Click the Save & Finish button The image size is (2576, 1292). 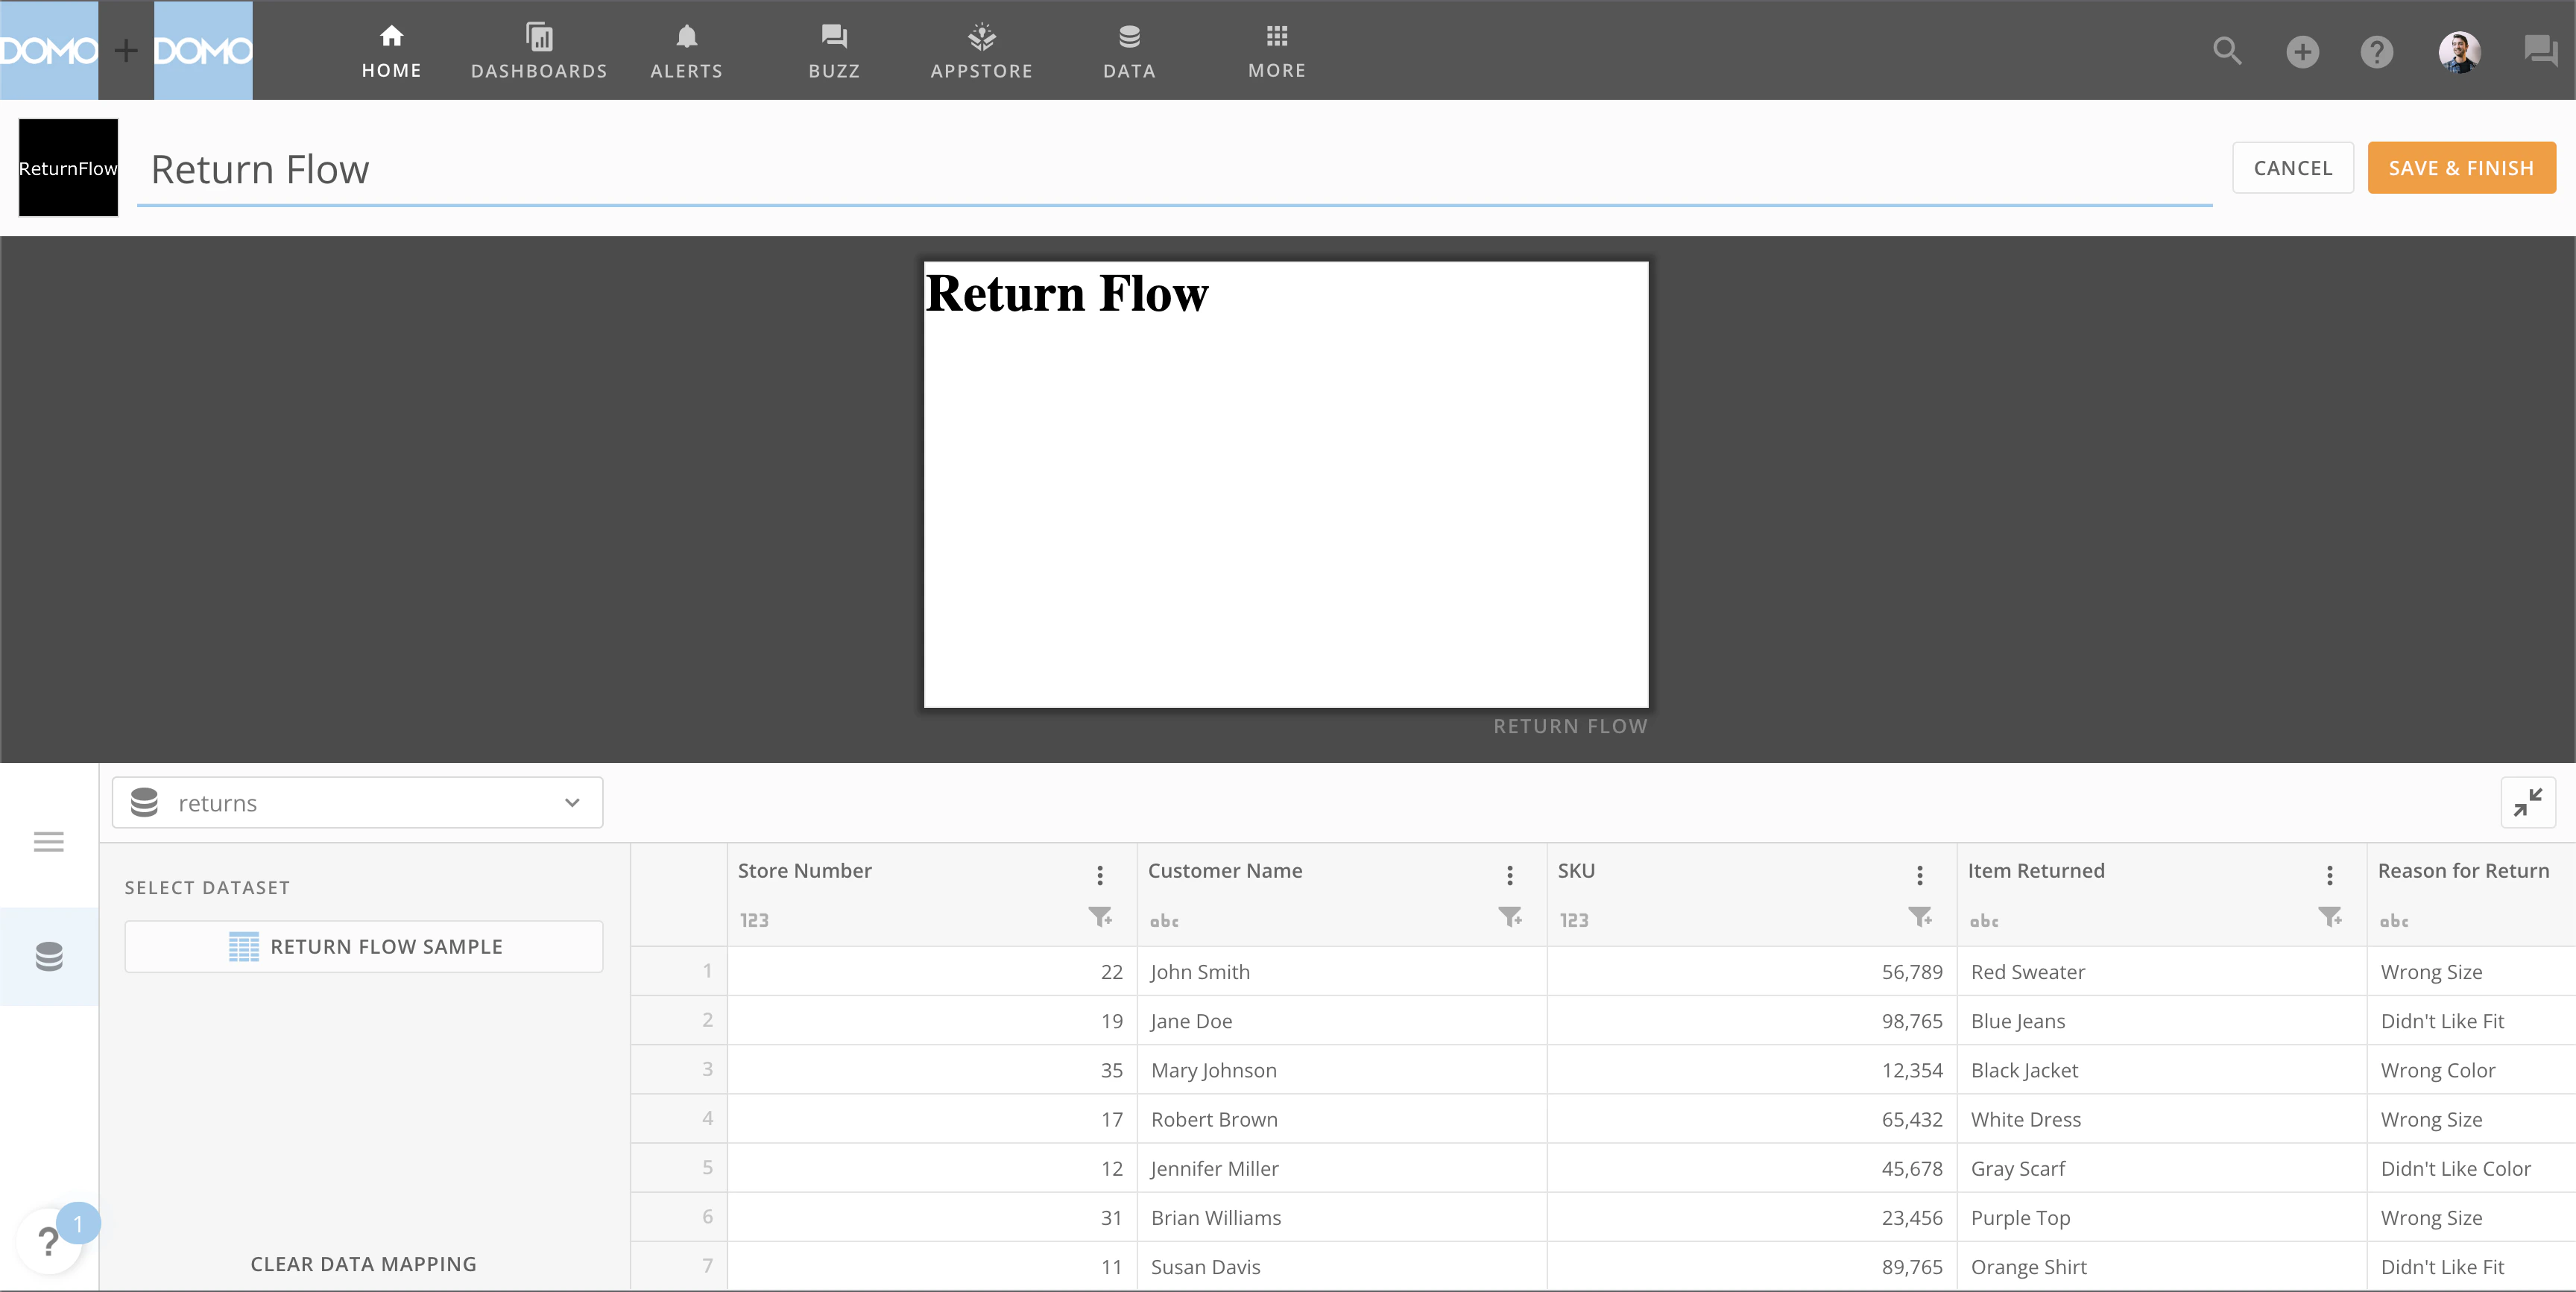point(2461,168)
